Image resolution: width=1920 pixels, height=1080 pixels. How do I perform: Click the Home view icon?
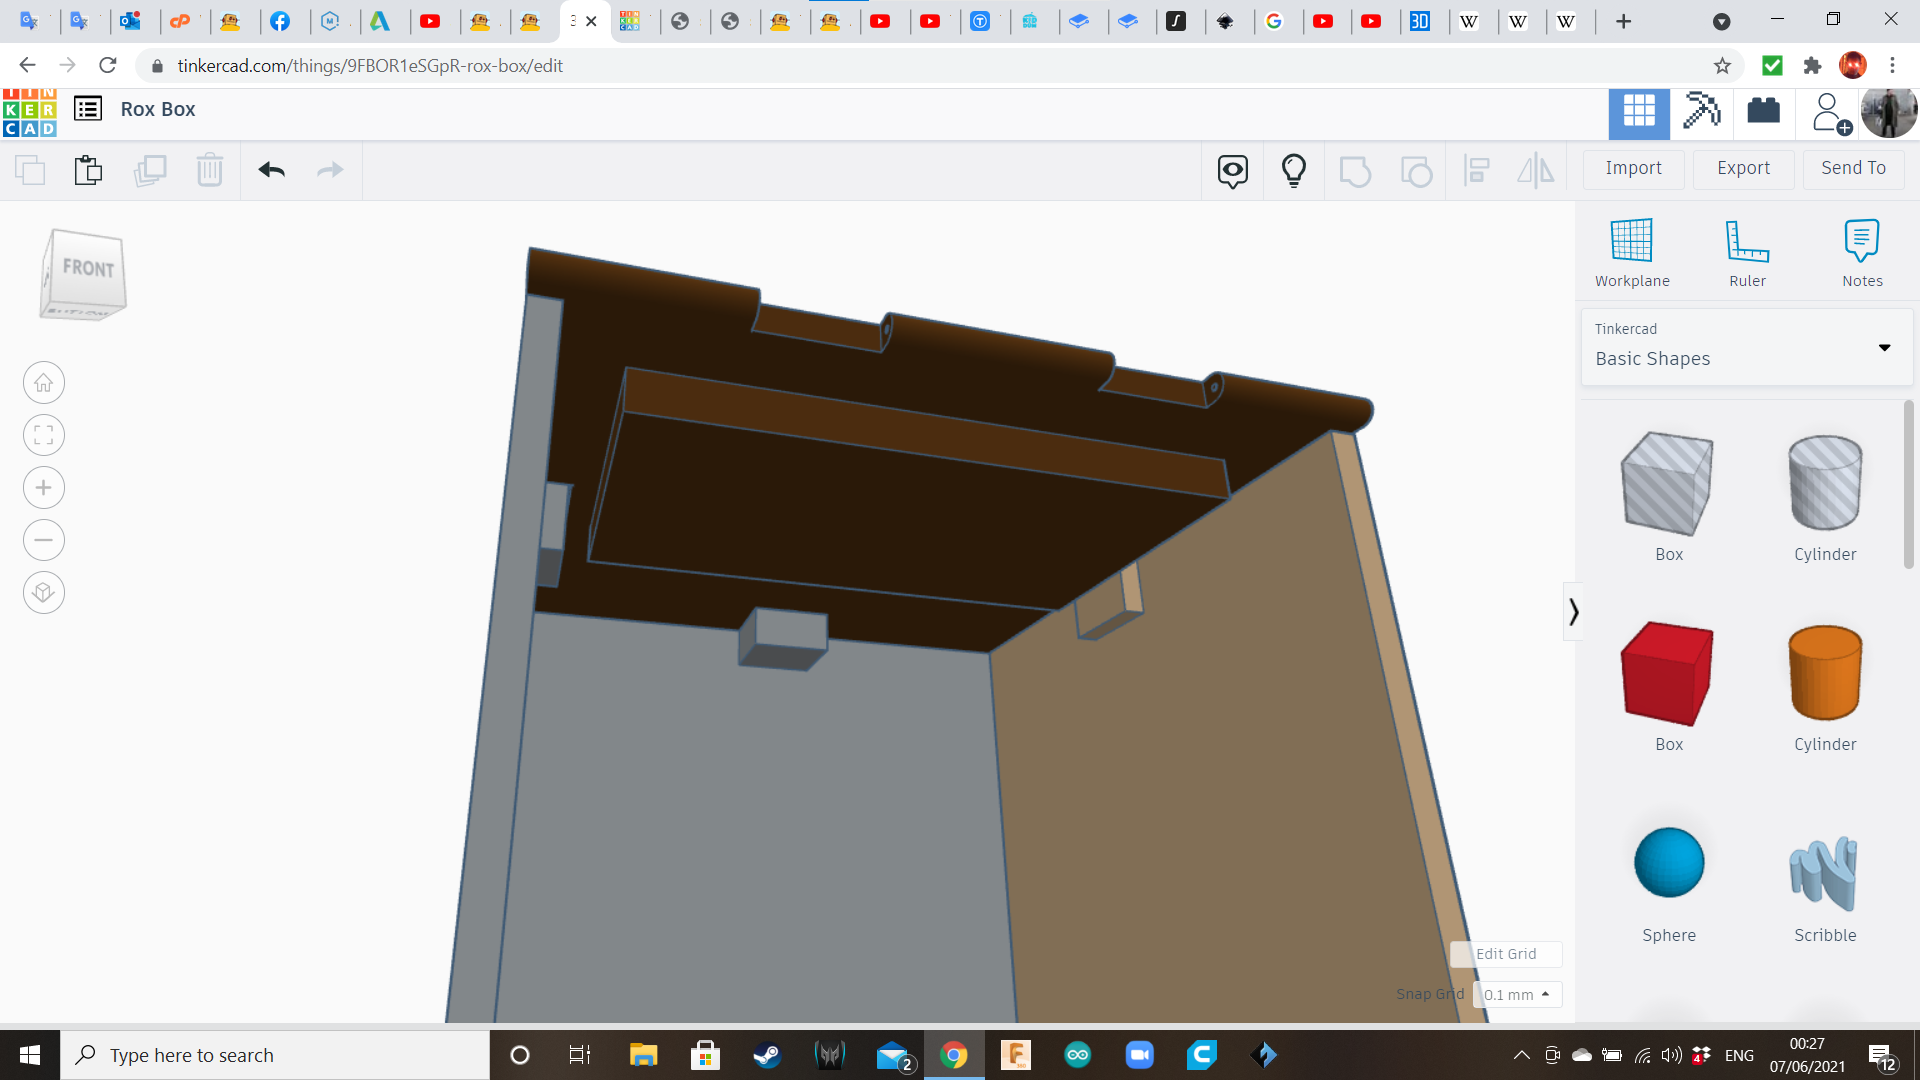(x=43, y=383)
